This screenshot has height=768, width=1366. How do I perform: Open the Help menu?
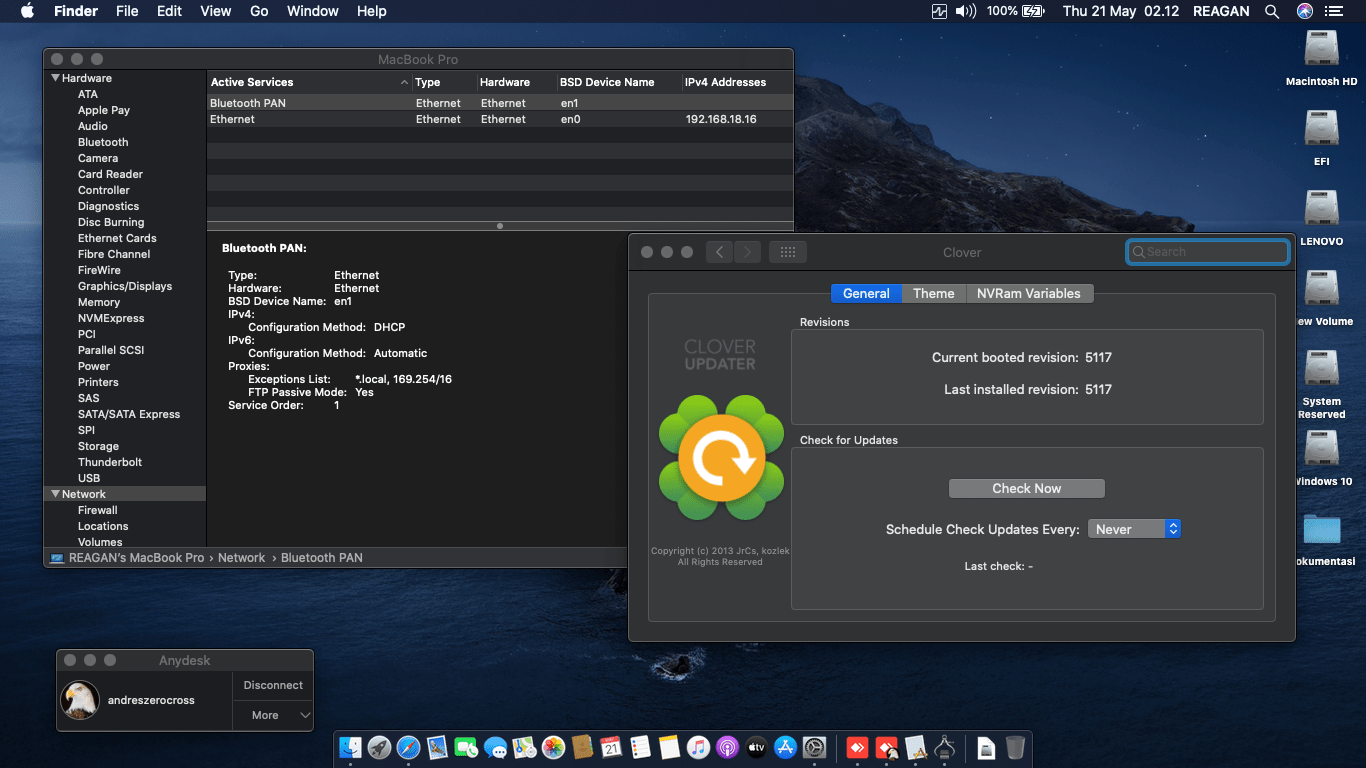pos(372,11)
